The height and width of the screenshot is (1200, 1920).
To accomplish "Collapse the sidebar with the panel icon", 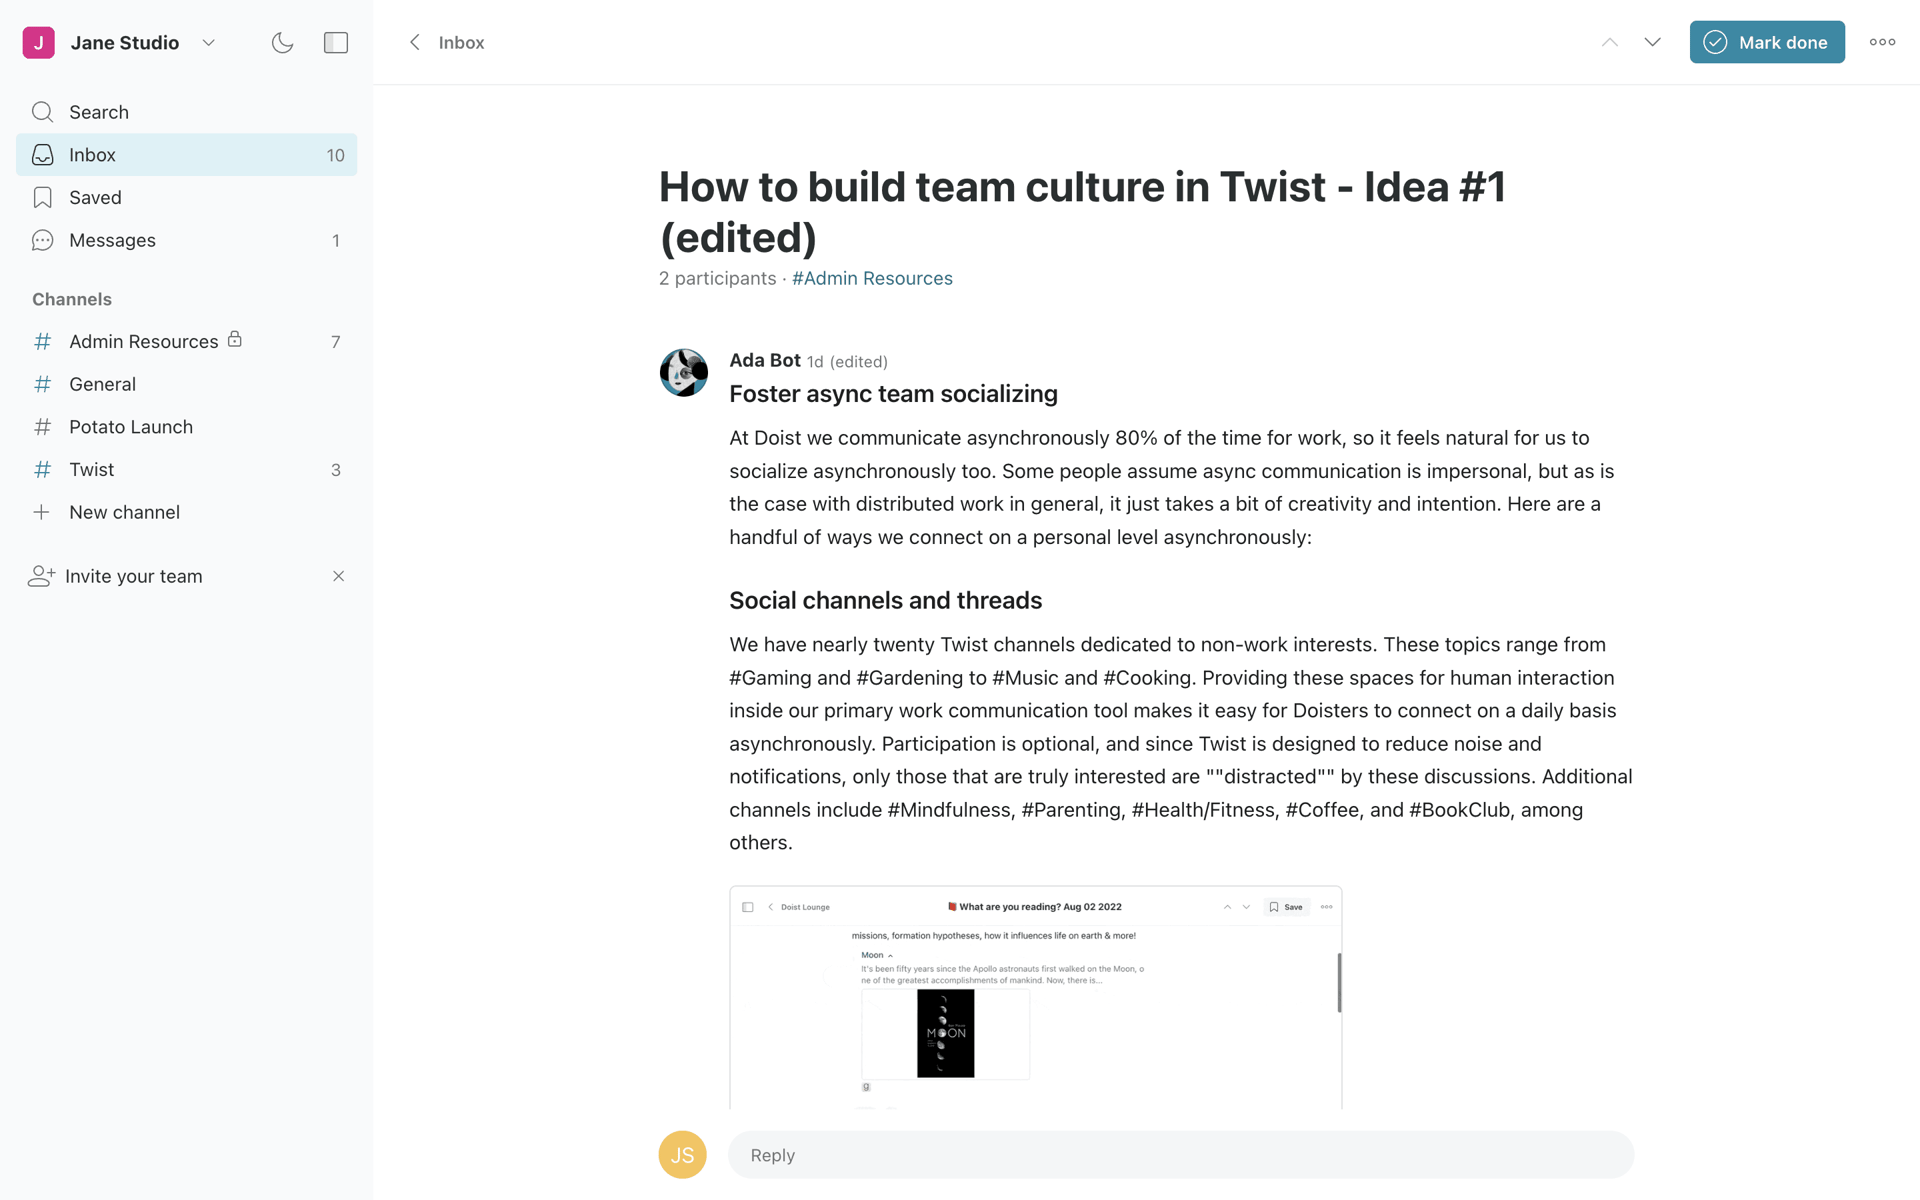I will 336,42.
